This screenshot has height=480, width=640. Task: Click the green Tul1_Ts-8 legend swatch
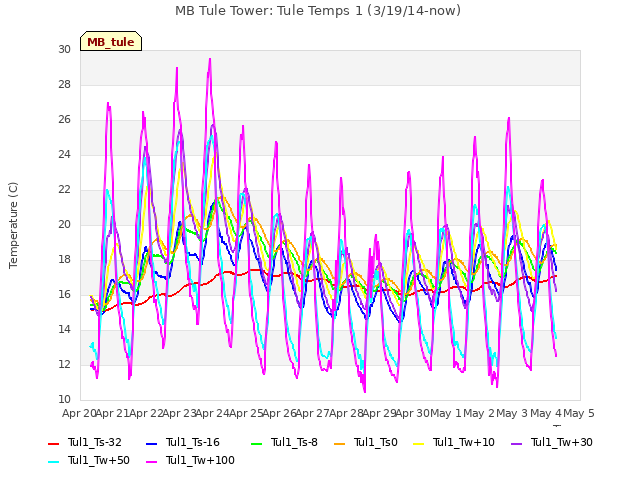pos(256,443)
